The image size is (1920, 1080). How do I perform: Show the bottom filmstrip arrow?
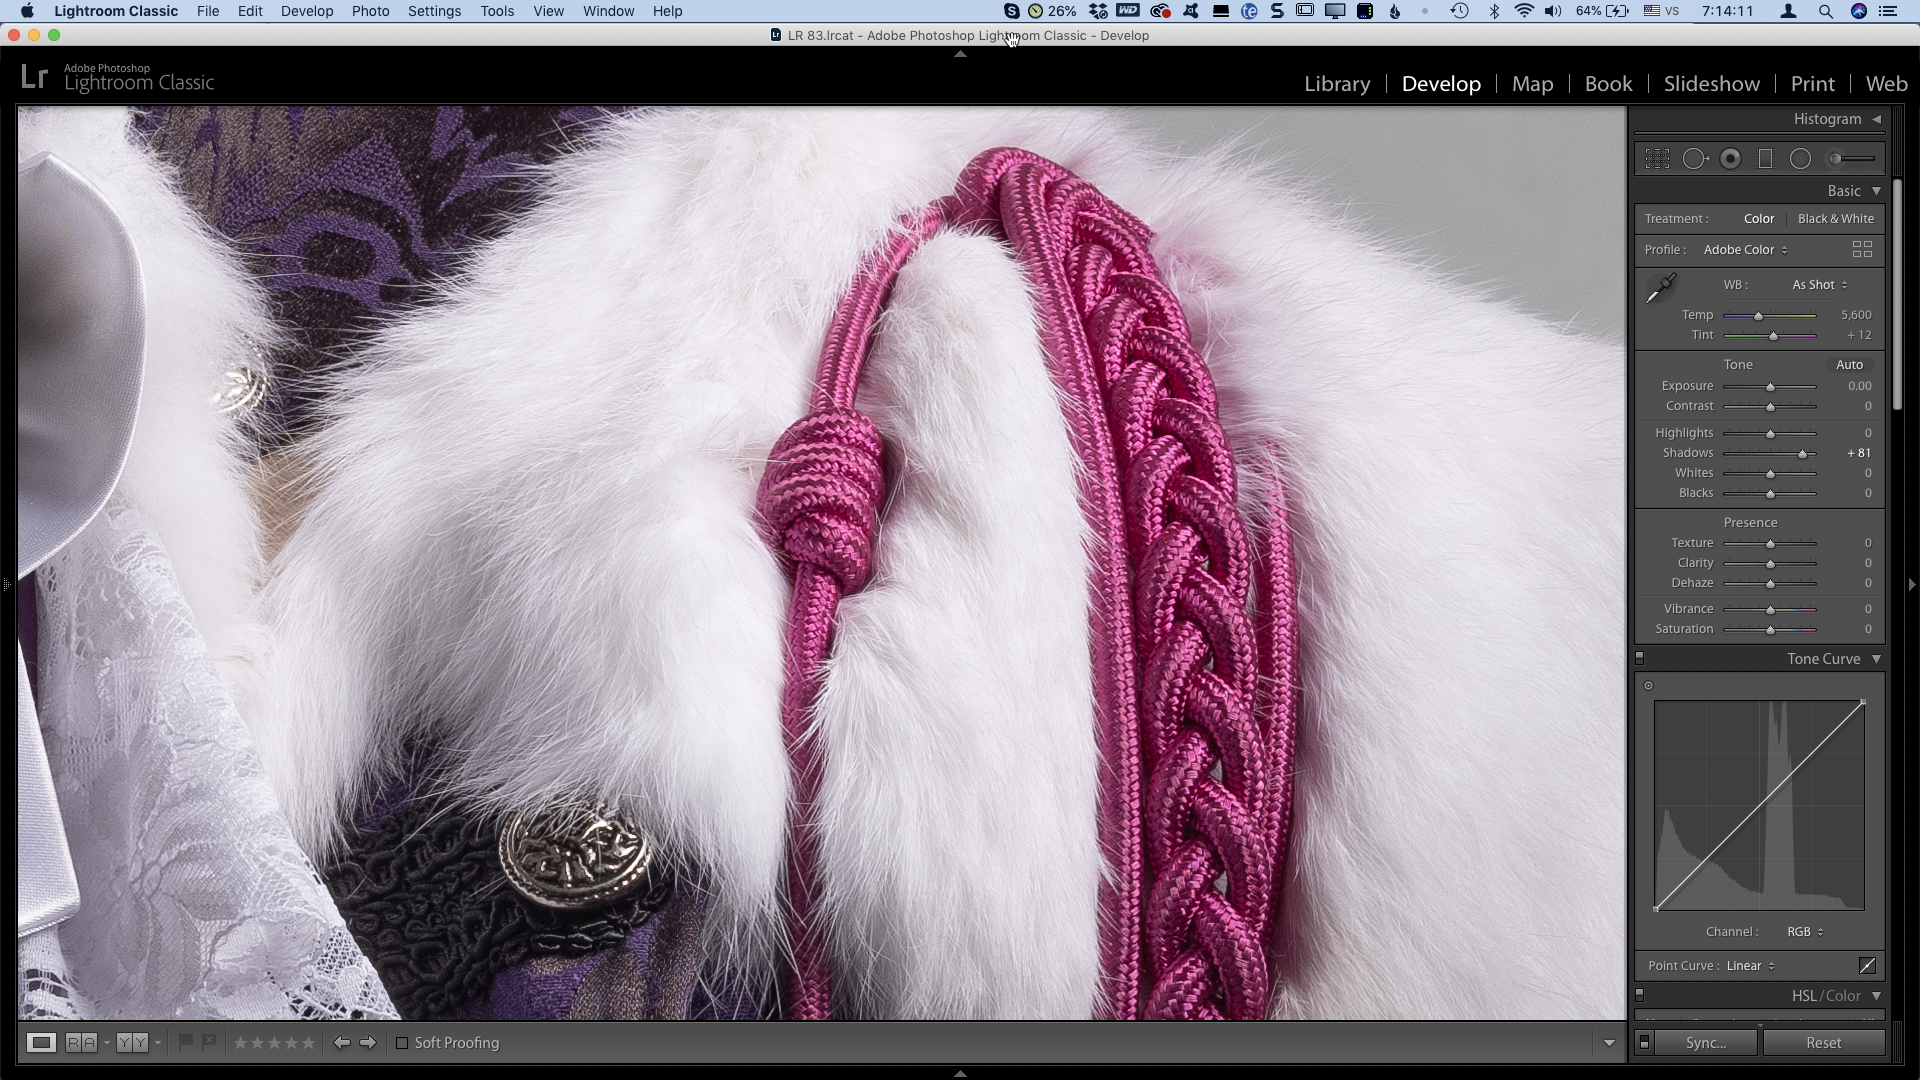click(x=960, y=1074)
